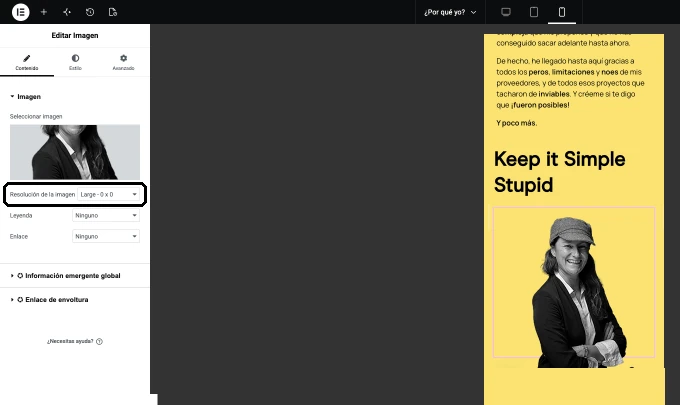Switch to mobile preview mode
The image size is (680, 405).
[x=562, y=12]
